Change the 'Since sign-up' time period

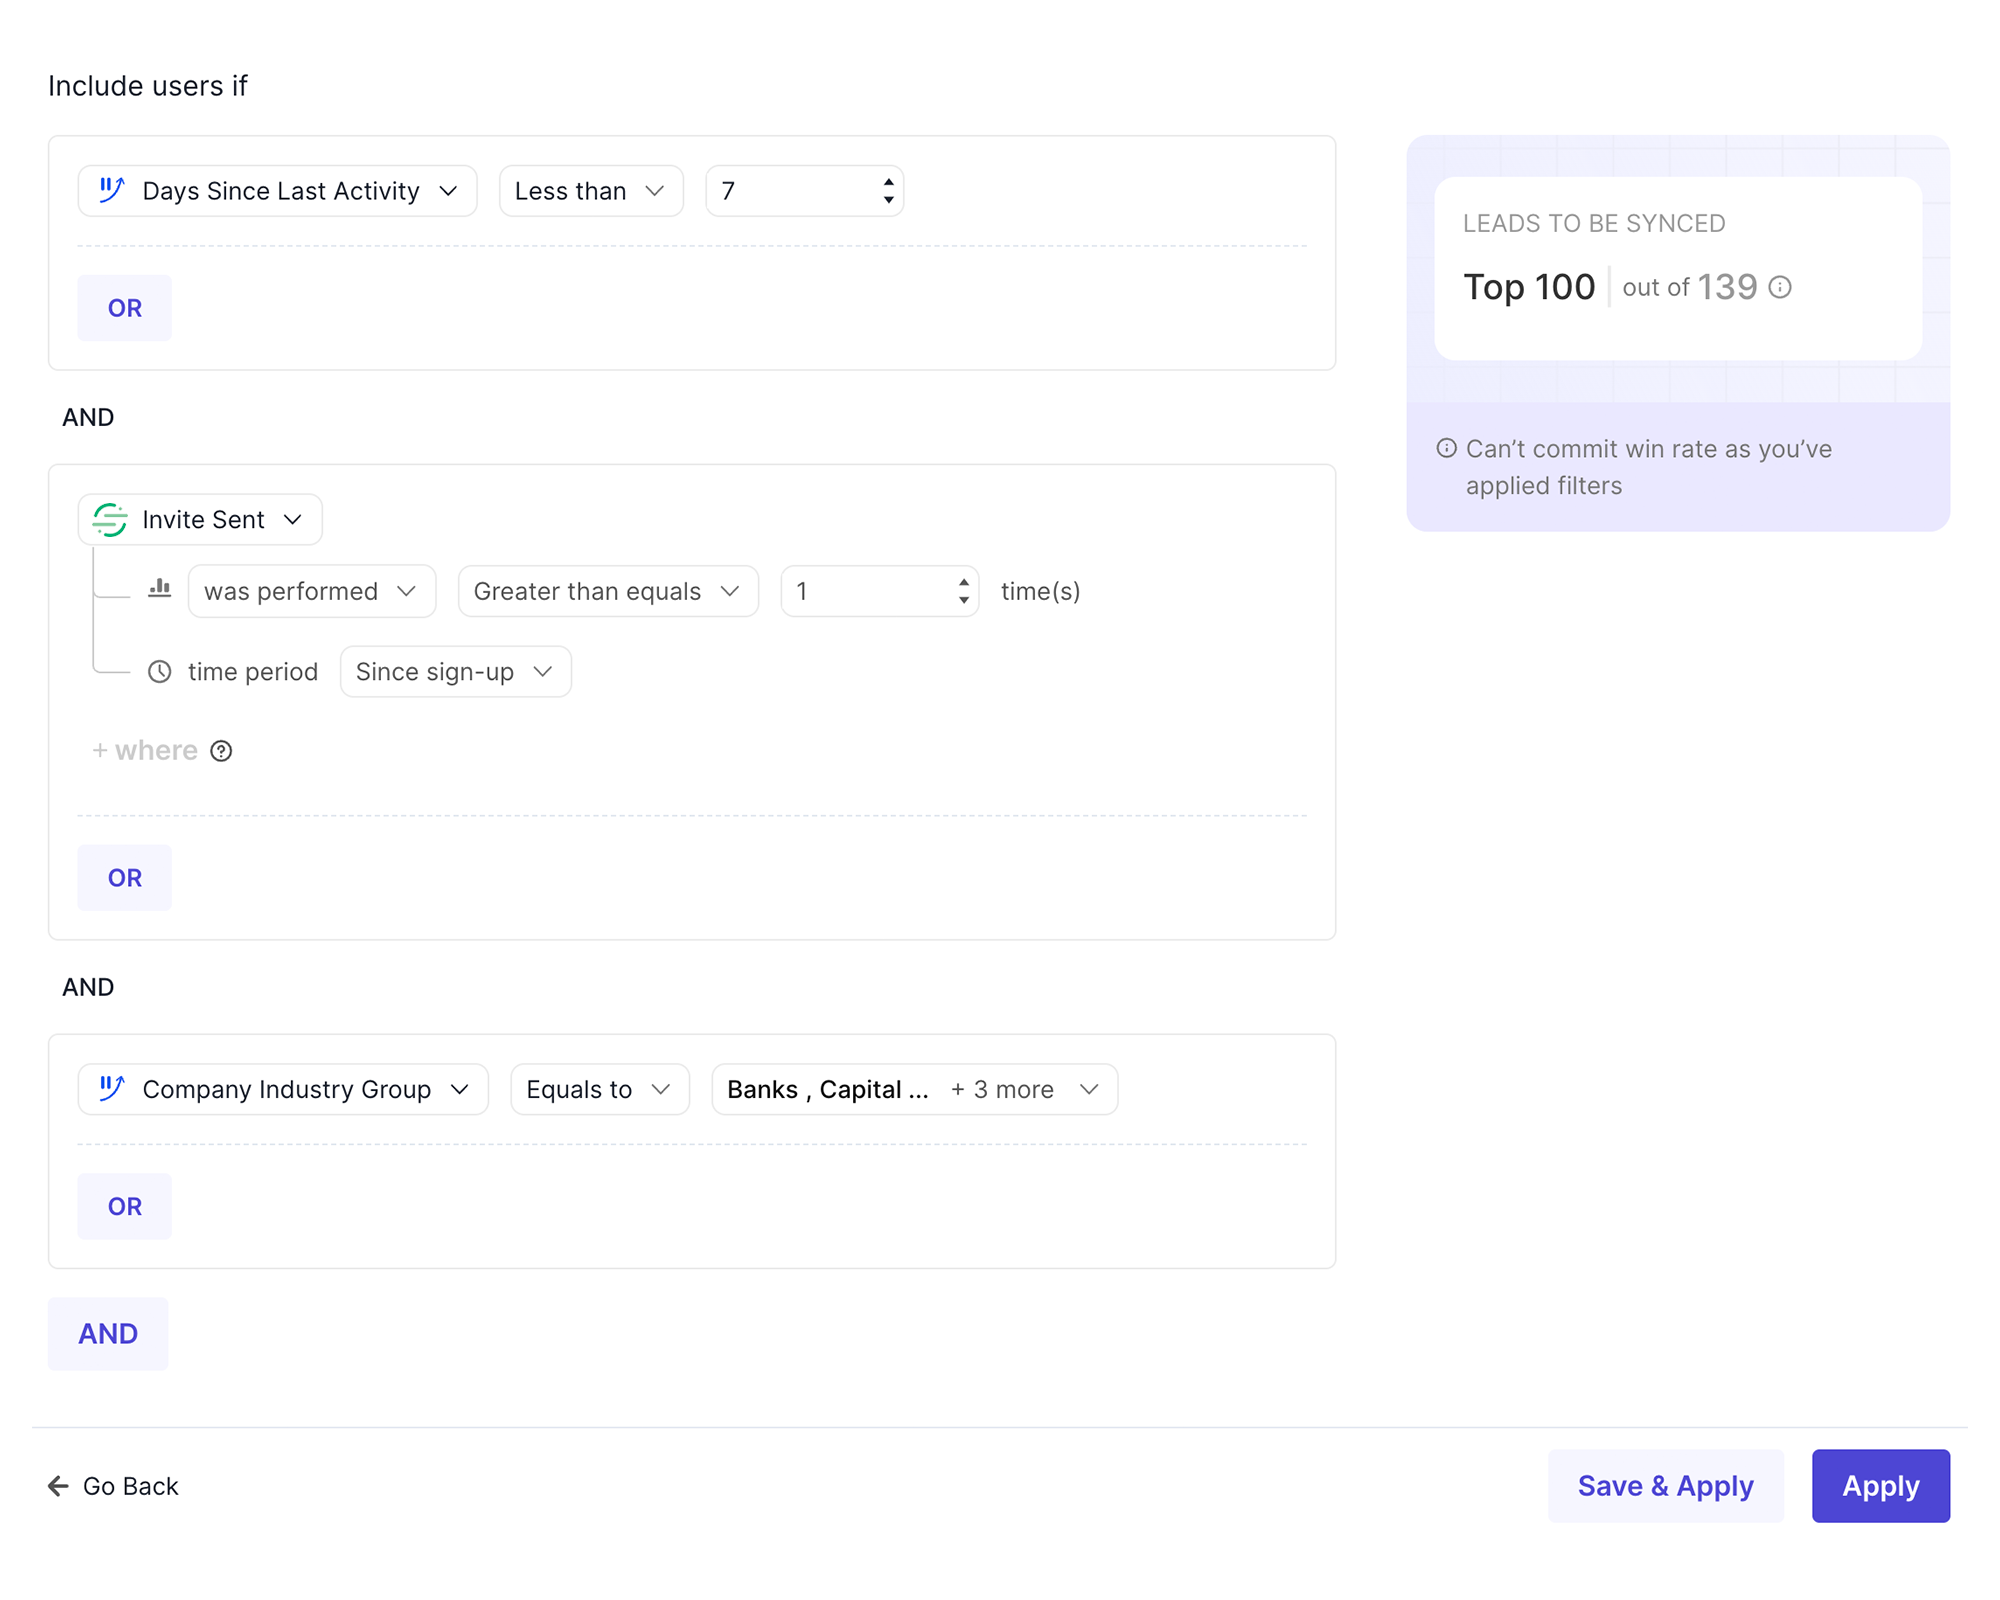tap(455, 672)
